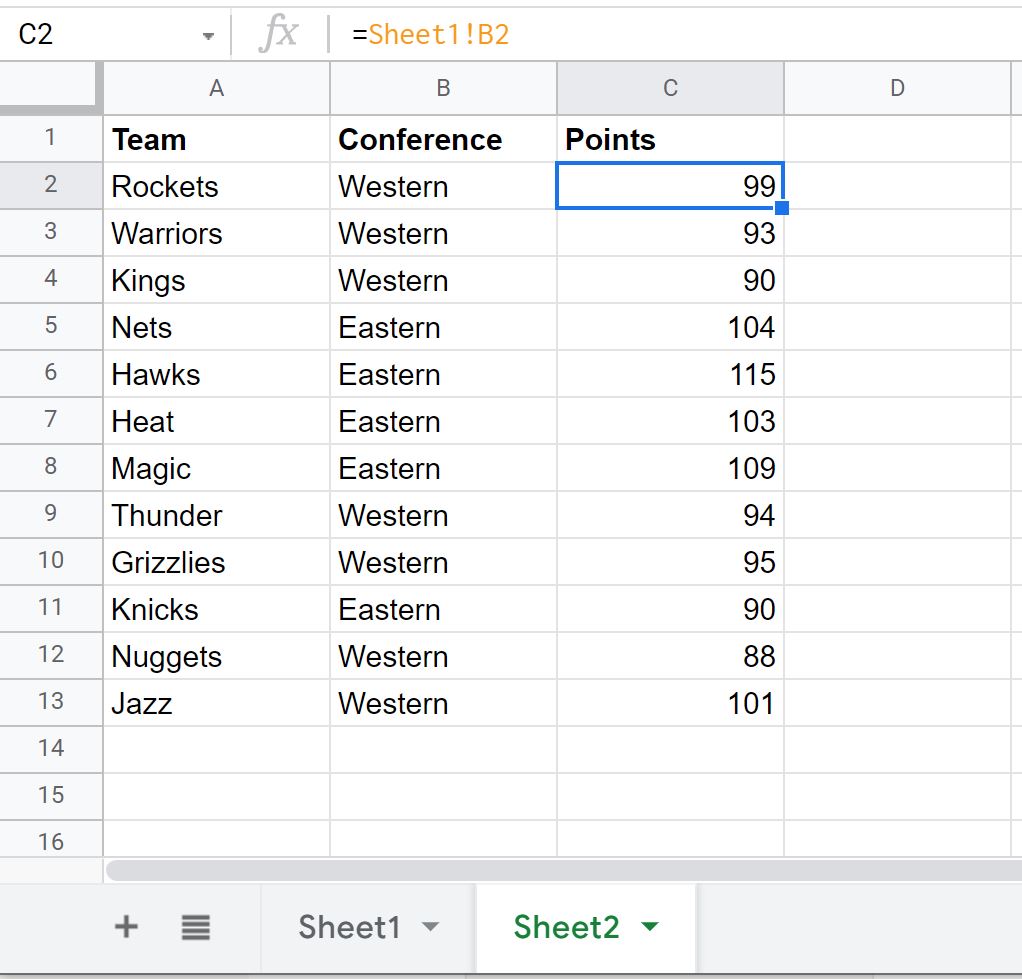This screenshot has height=979, width=1022.
Task: Select row 16 header
Action: tap(51, 840)
